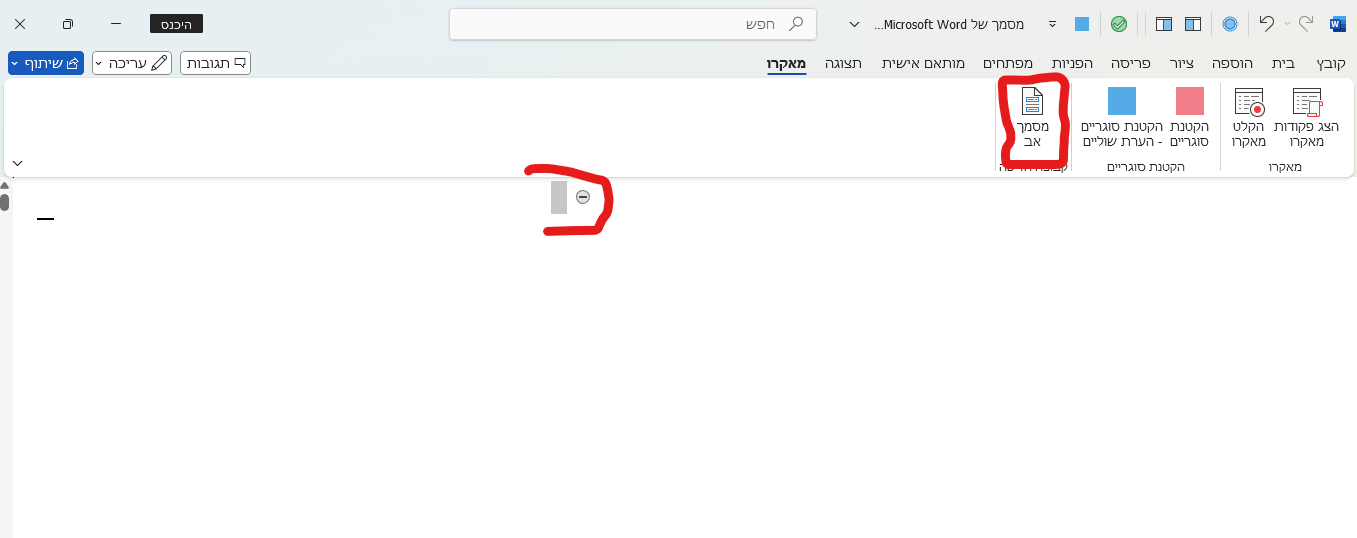Start recording with הקלט מאקרו
Viewport: 1357px width, 538px height.
1249,103
